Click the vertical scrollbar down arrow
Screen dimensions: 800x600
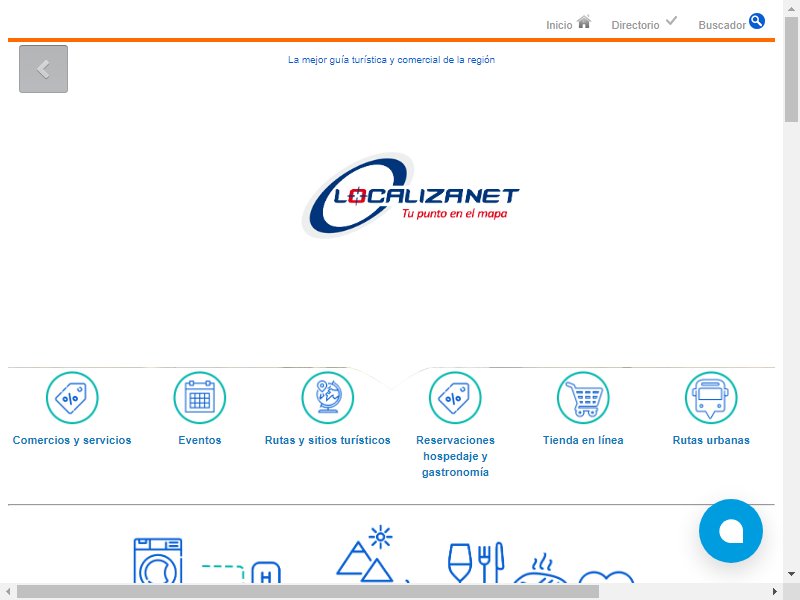tap(791, 574)
